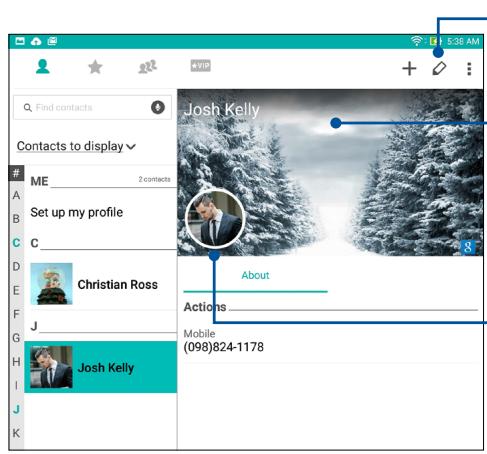Edit contact using the pencil icon
The height and width of the screenshot is (454, 487).
439,69
